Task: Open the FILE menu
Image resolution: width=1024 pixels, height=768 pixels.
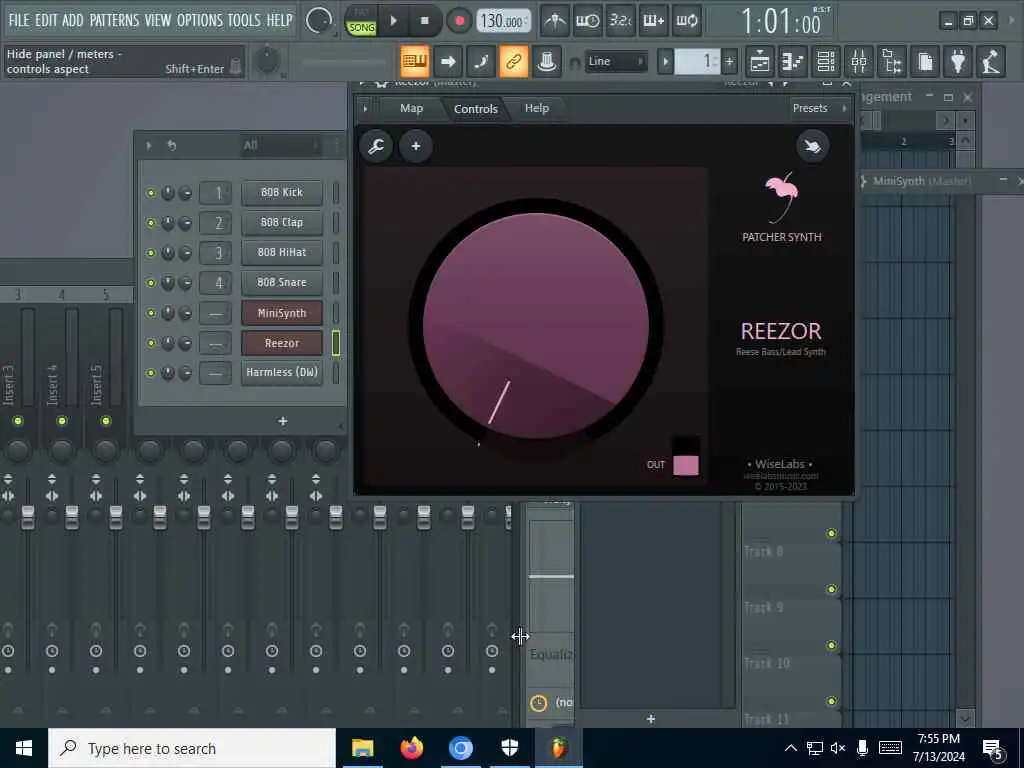Action: (18, 20)
